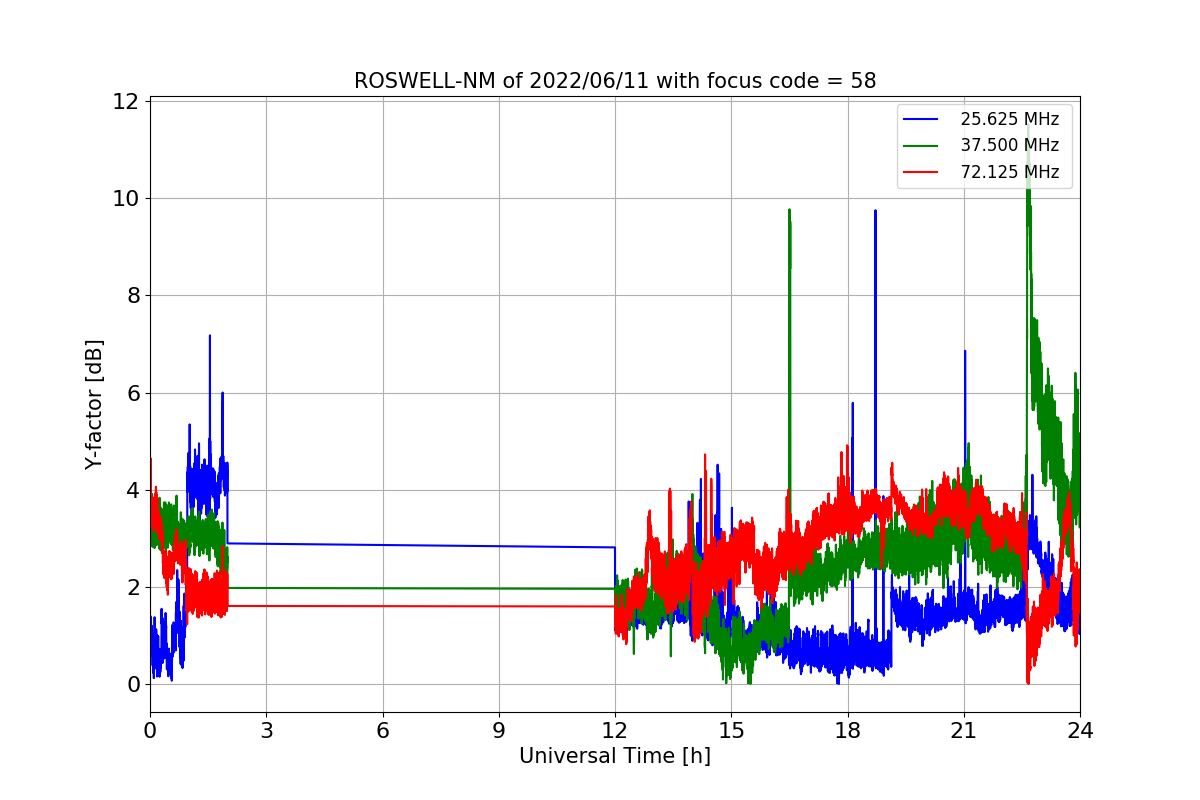Click the Y-factor [dB] axis label

94,405
